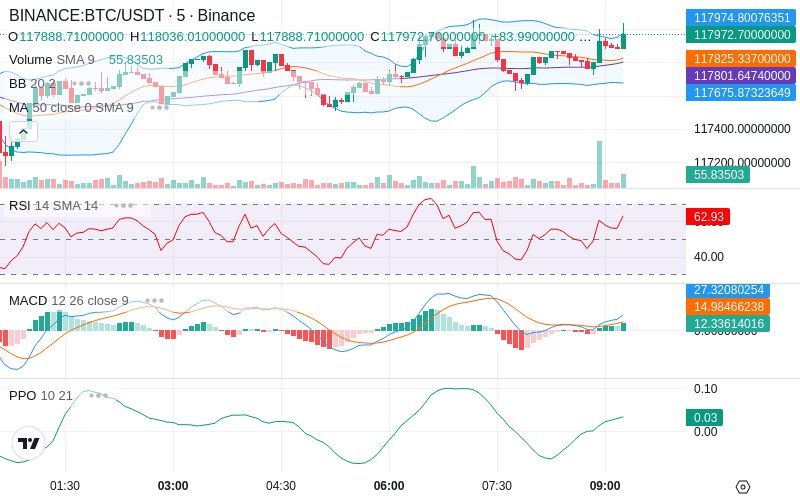Click the orange signal label 14.98466238
Screen dimensions: 800x500
(728, 307)
